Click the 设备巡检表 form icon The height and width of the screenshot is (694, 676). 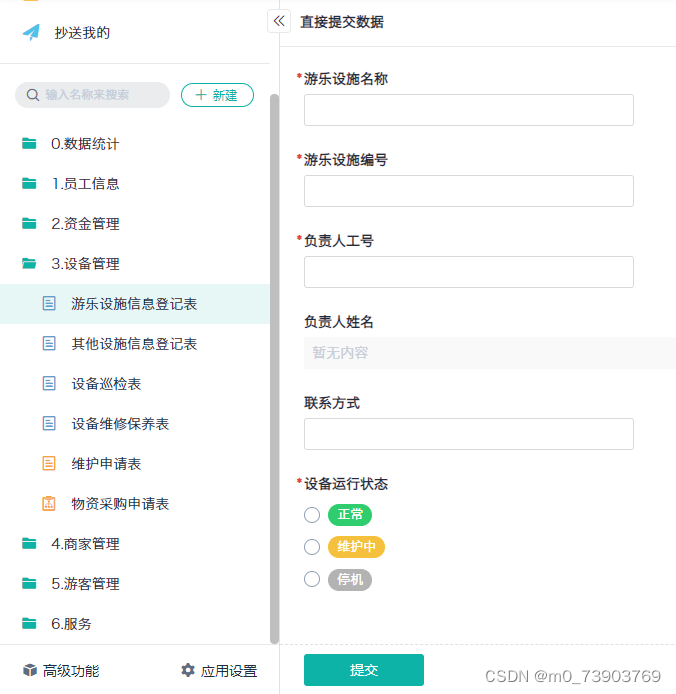coord(49,383)
